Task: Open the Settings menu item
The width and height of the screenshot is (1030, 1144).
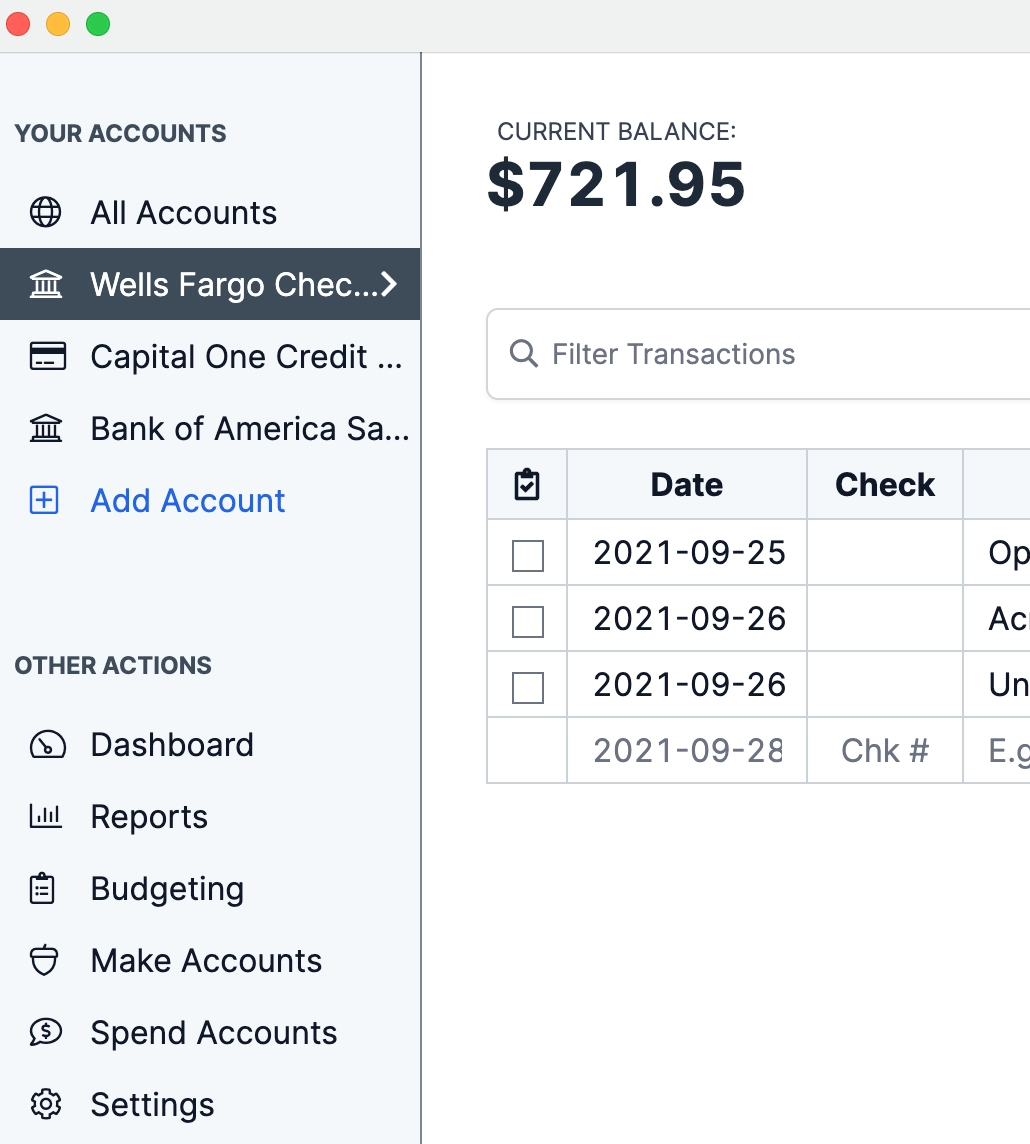Action: point(152,1105)
